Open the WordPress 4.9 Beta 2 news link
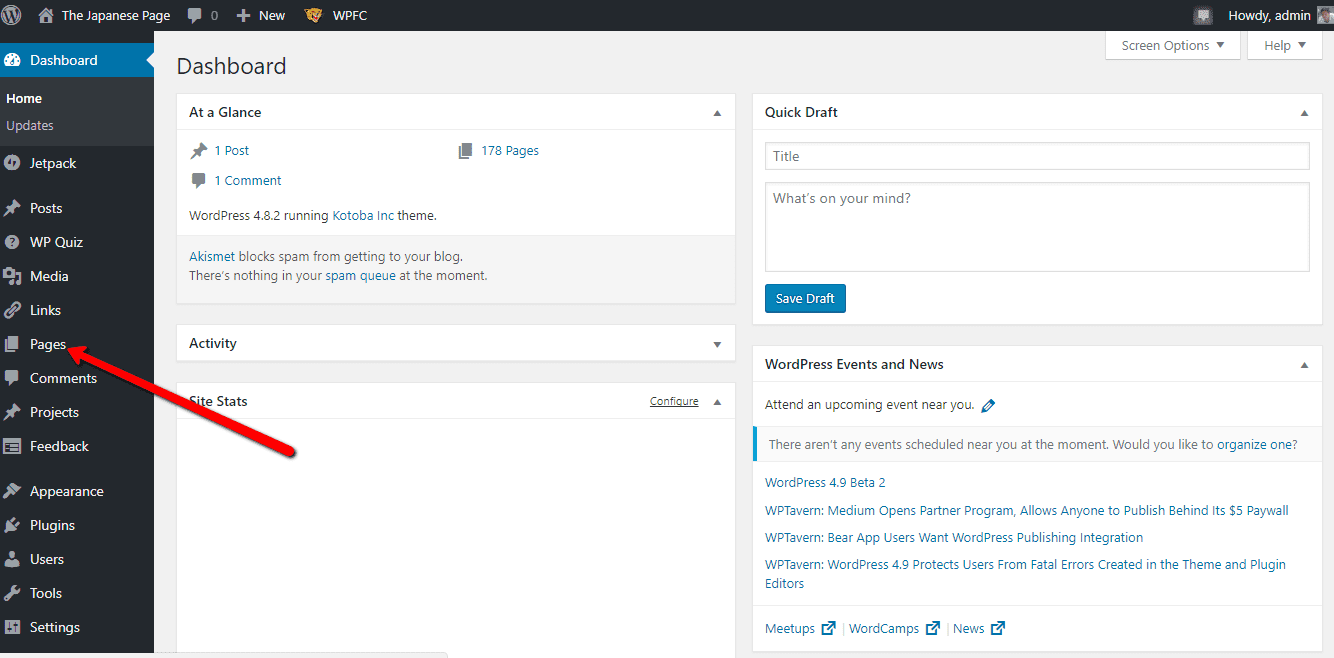1334x658 pixels. tap(825, 482)
